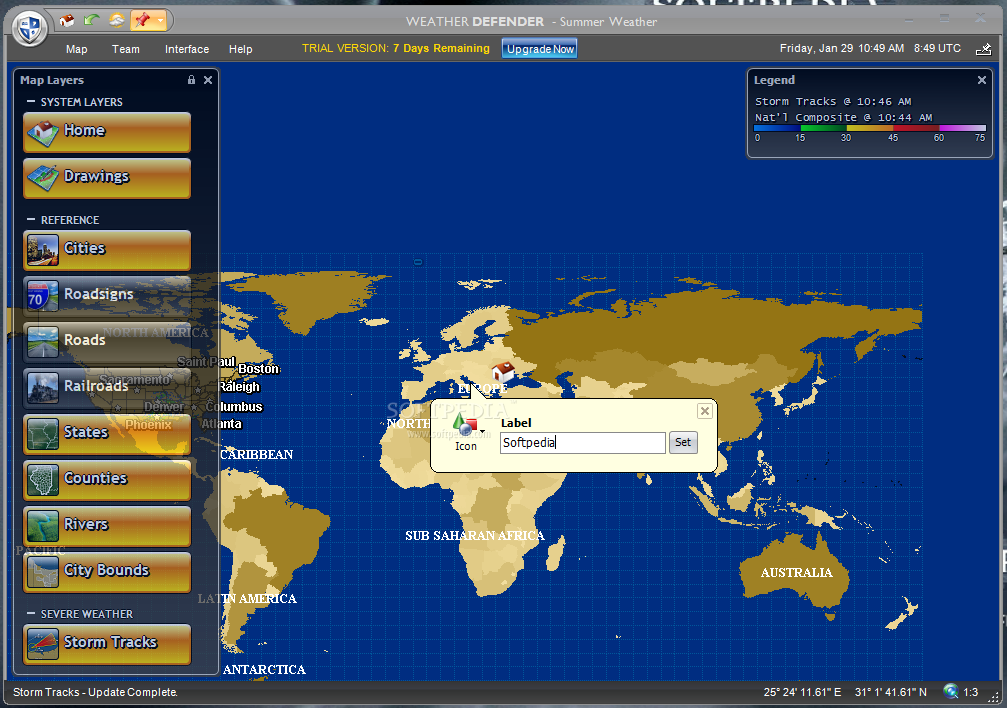This screenshot has height=708, width=1007.
Task: Click the 1:3 zoom ratio in status bar
Action: tap(970, 692)
